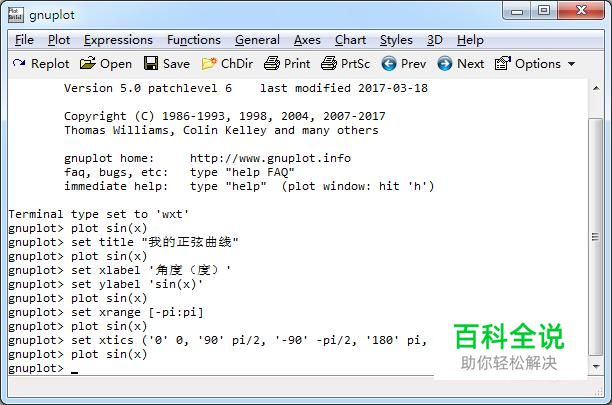Maximize the gnuplot window

point(544,11)
